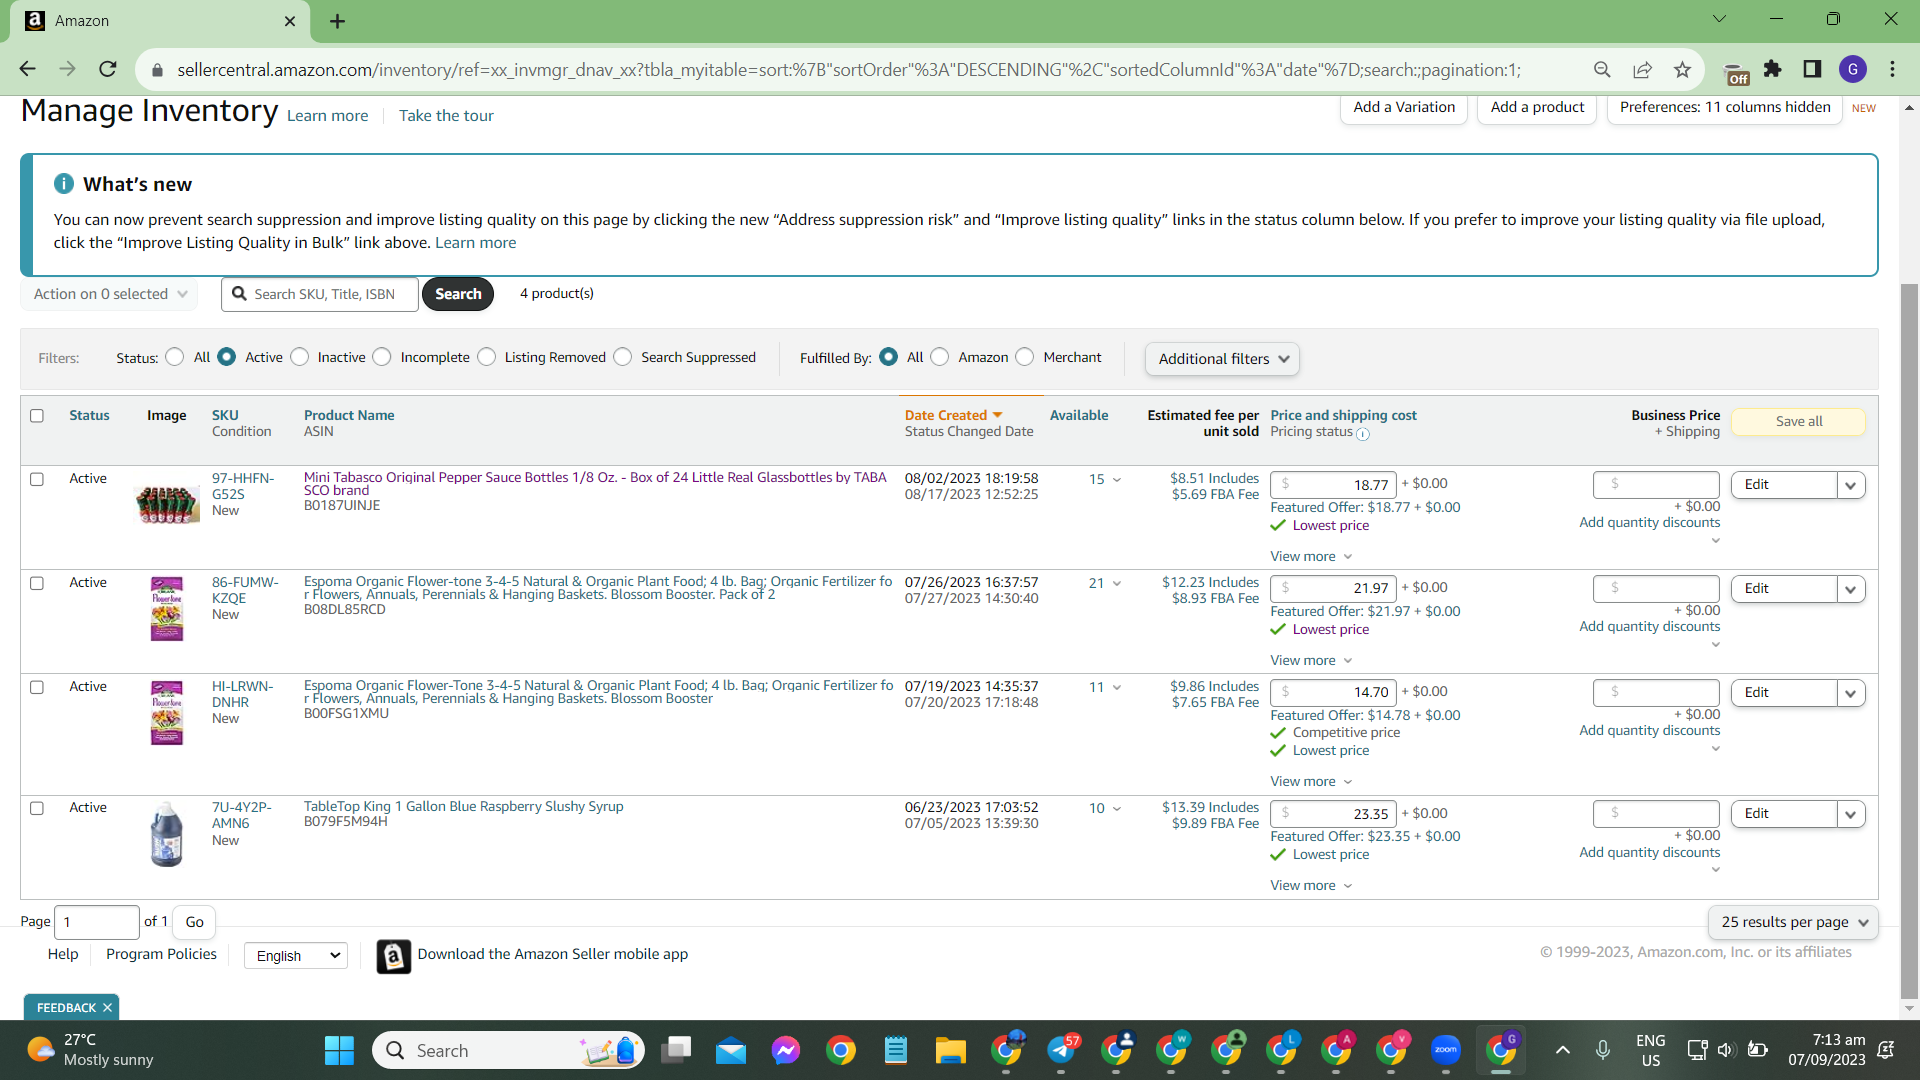Close the Amazon browser tab

pos(290,21)
